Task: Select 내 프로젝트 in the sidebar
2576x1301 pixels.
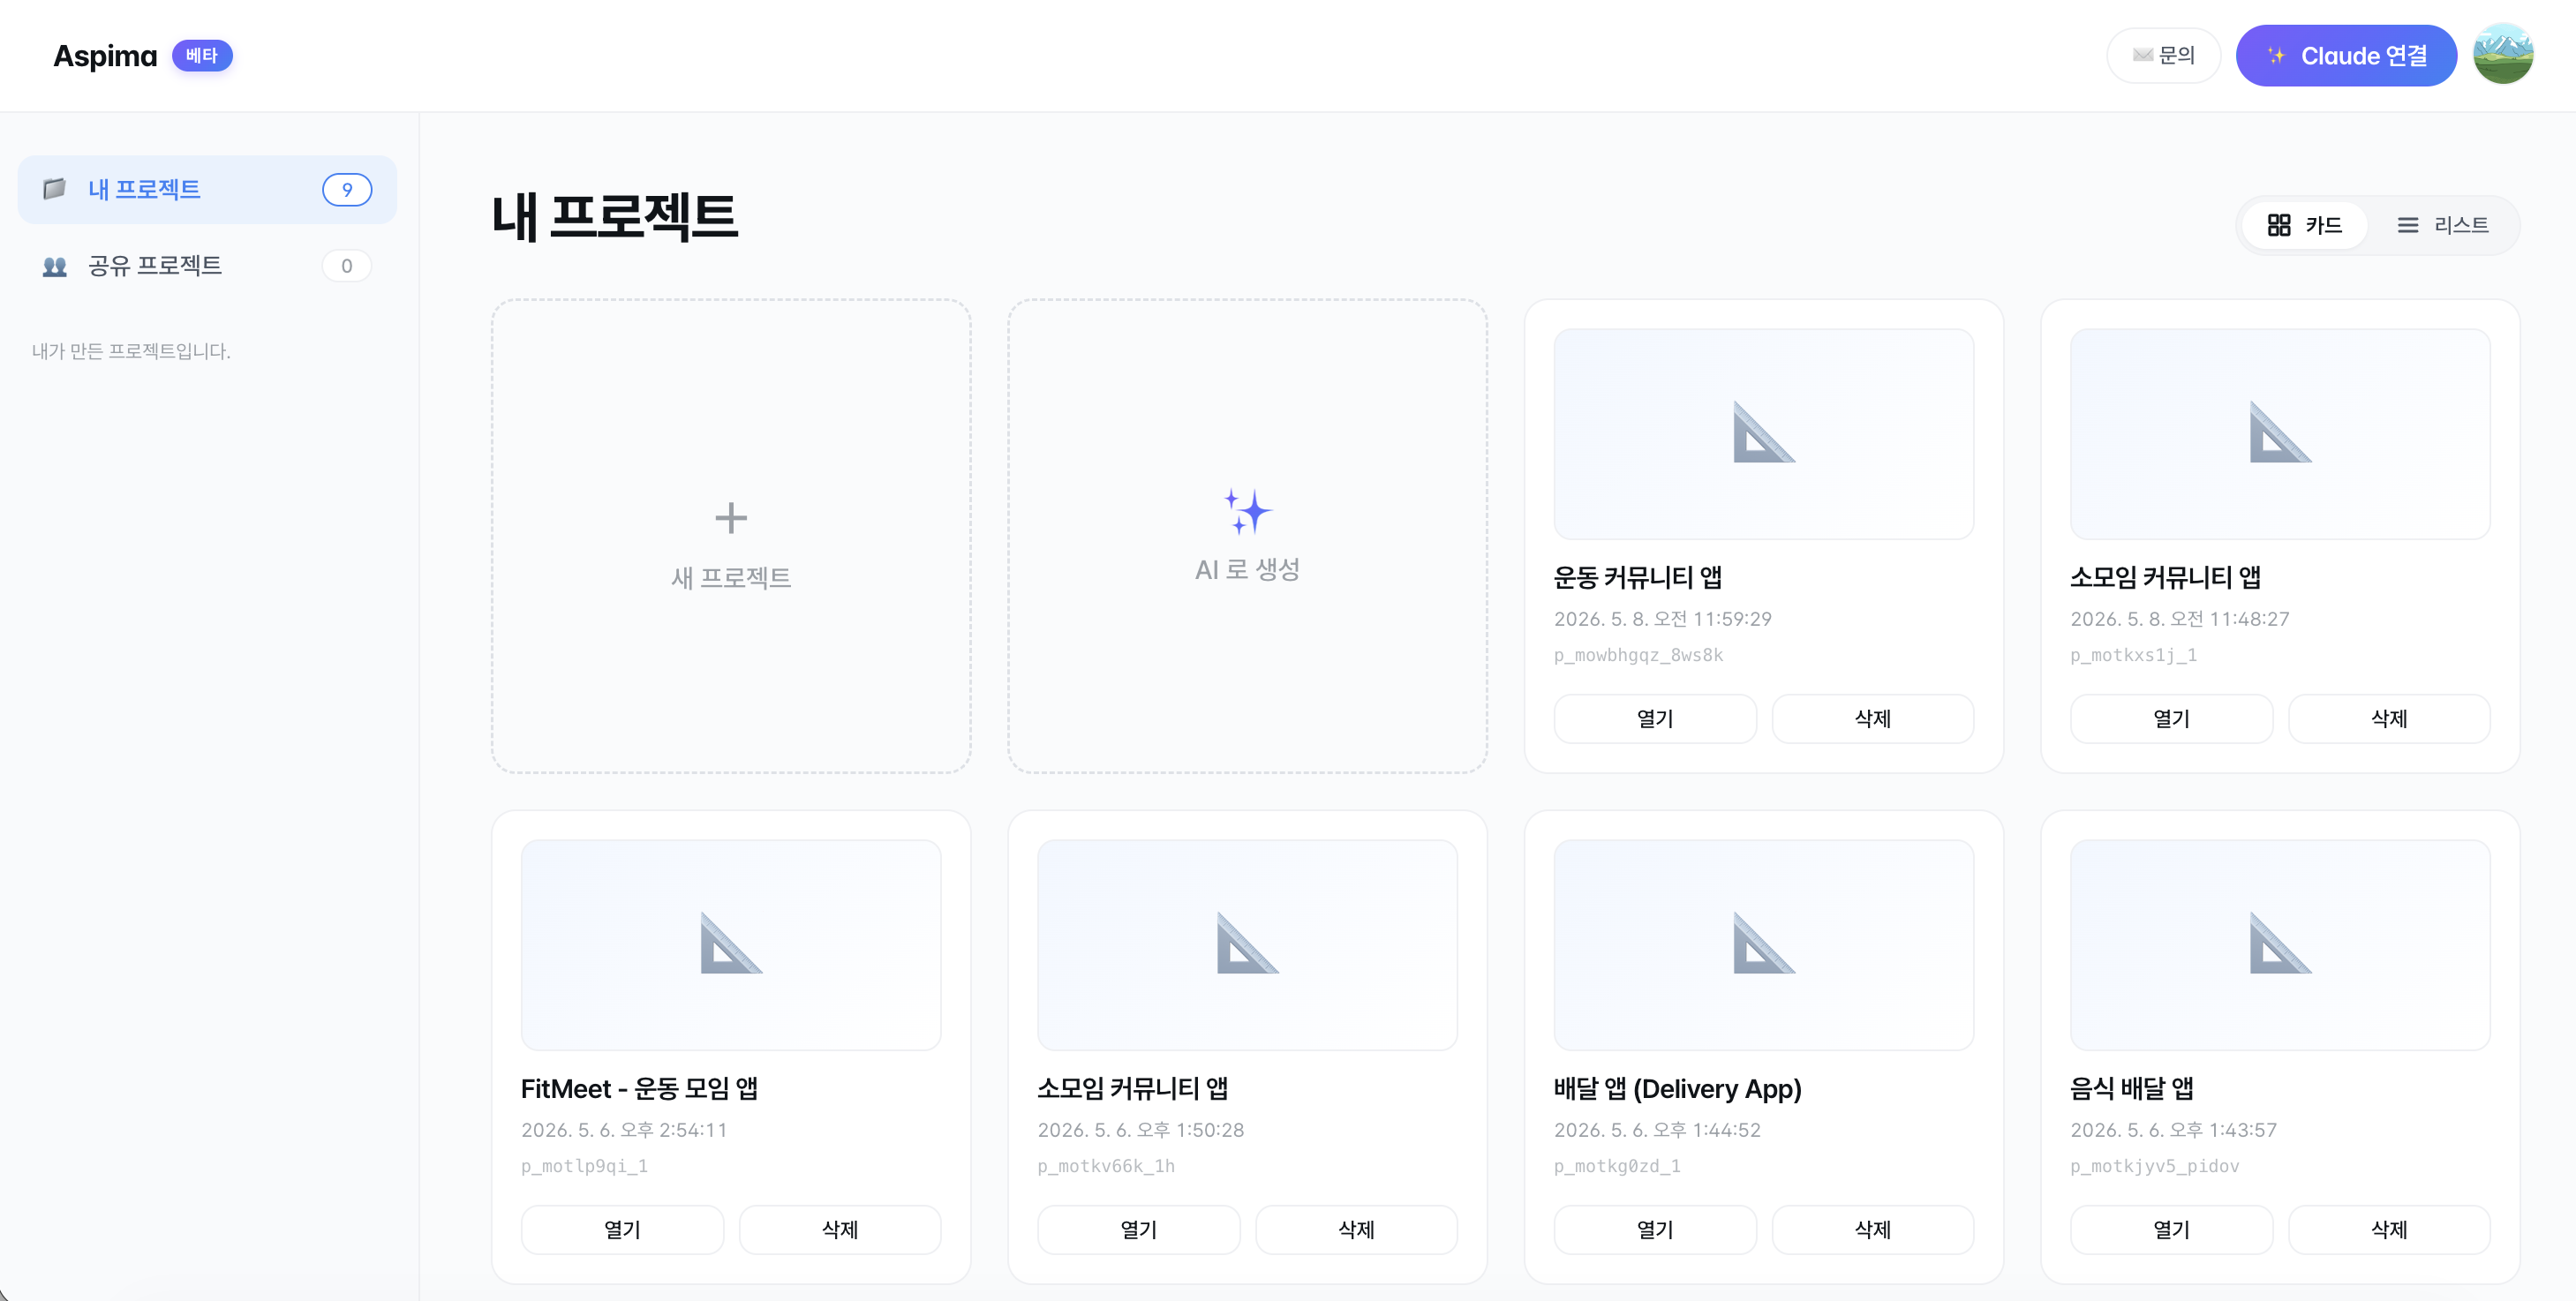Action: (207, 189)
